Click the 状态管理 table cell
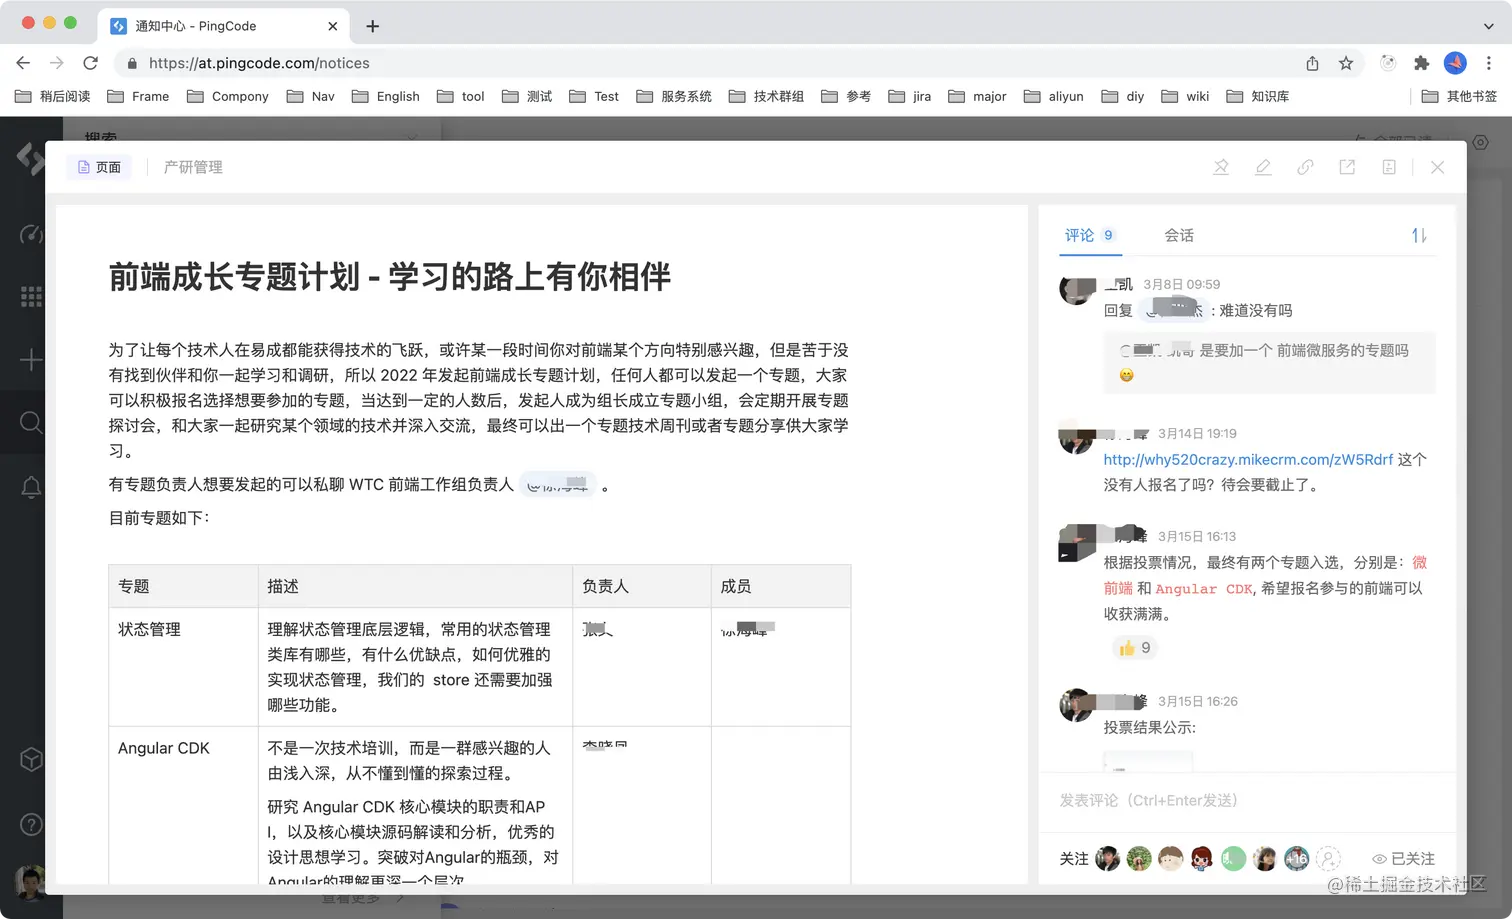 coord(183,666)
